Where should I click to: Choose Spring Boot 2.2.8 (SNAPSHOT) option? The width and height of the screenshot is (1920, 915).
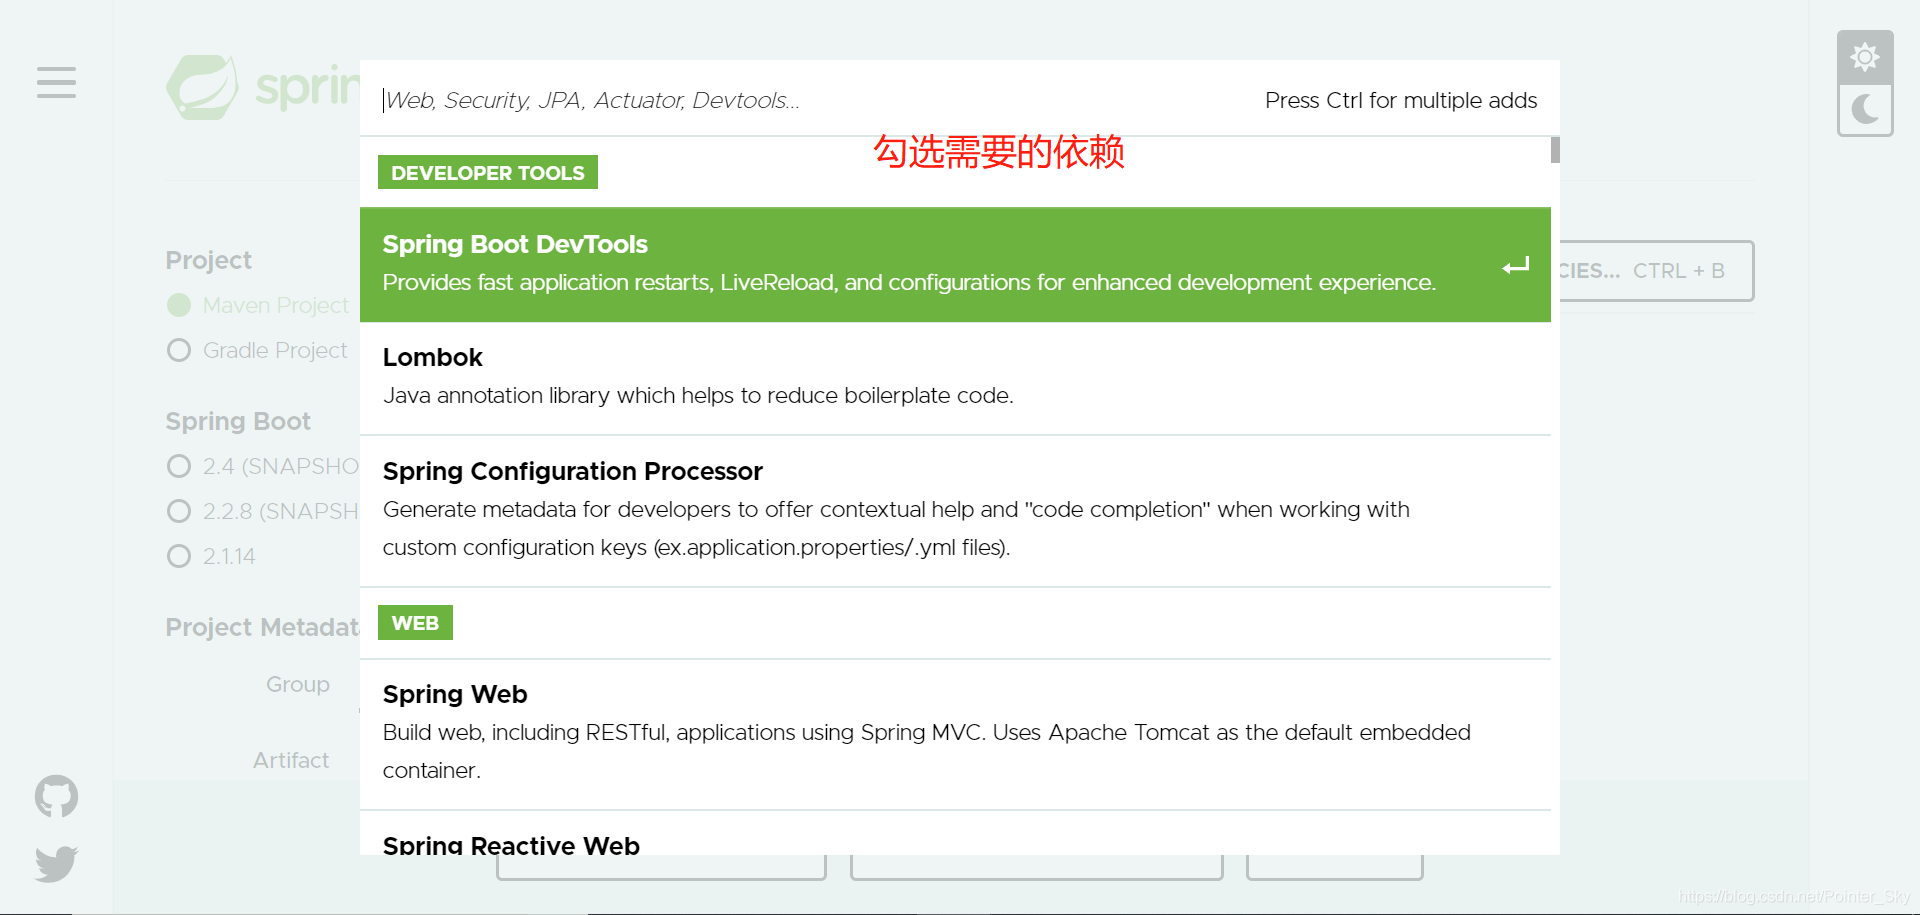coord(179,511)
